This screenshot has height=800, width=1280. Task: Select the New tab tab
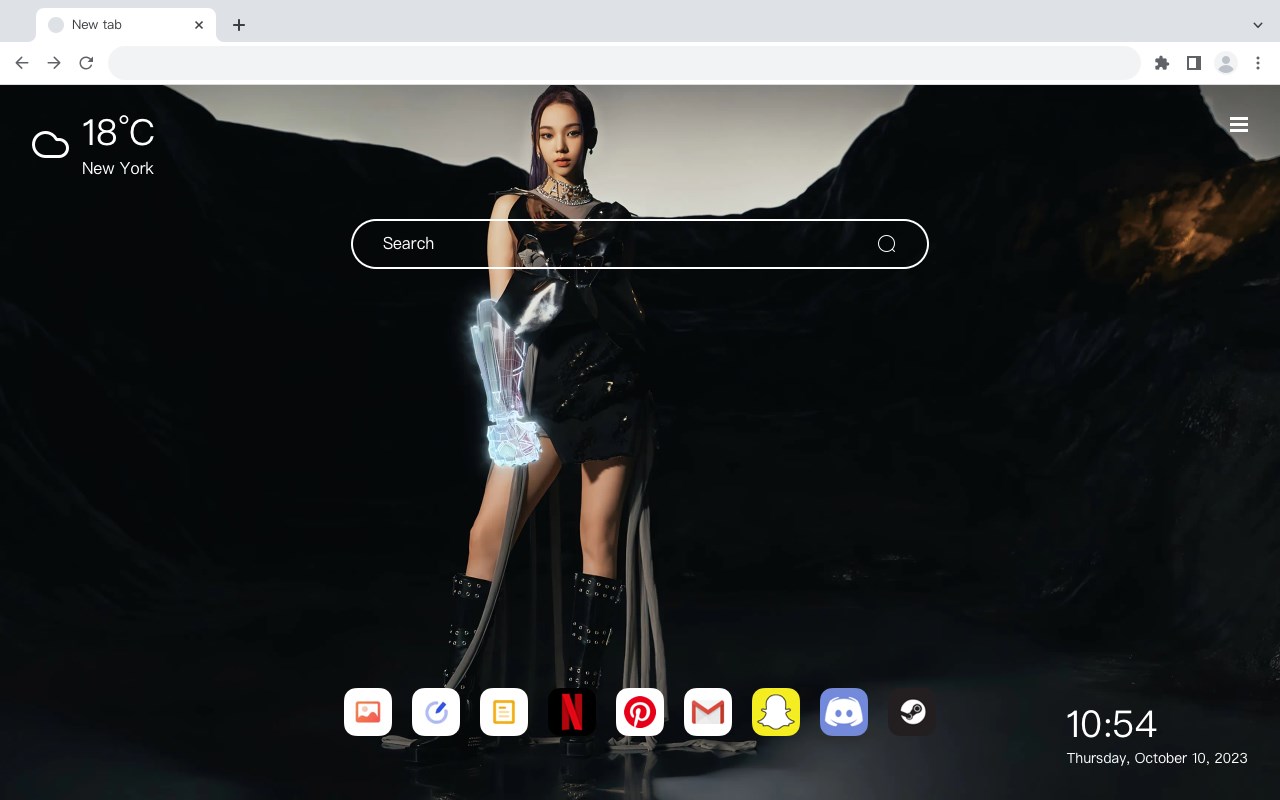click(x=126, y=25)
